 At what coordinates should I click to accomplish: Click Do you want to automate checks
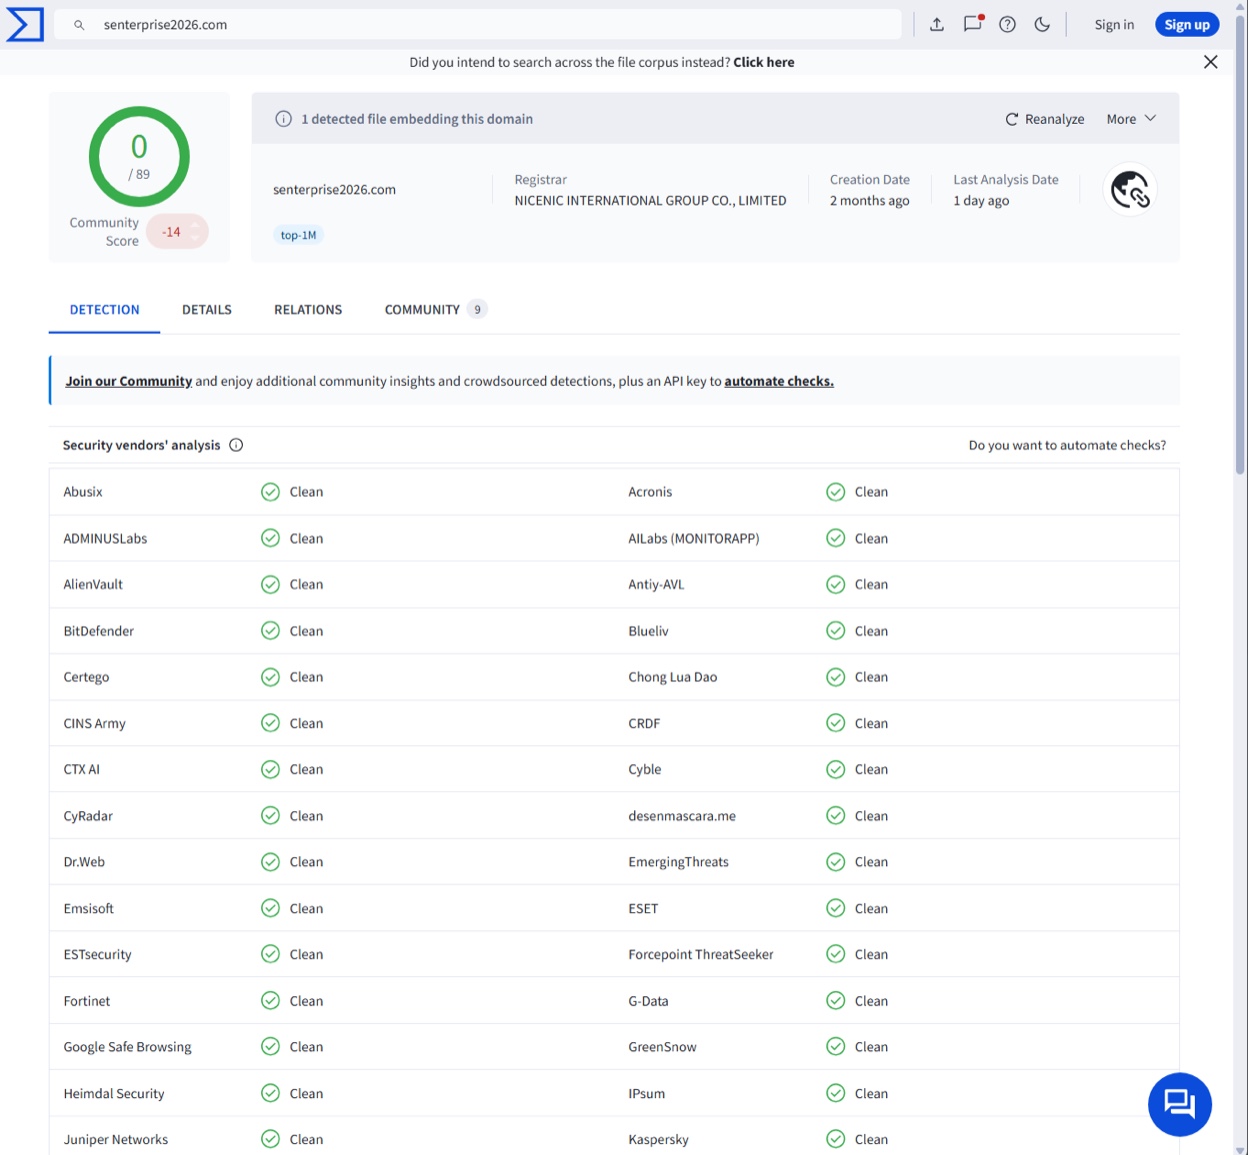1067,445
